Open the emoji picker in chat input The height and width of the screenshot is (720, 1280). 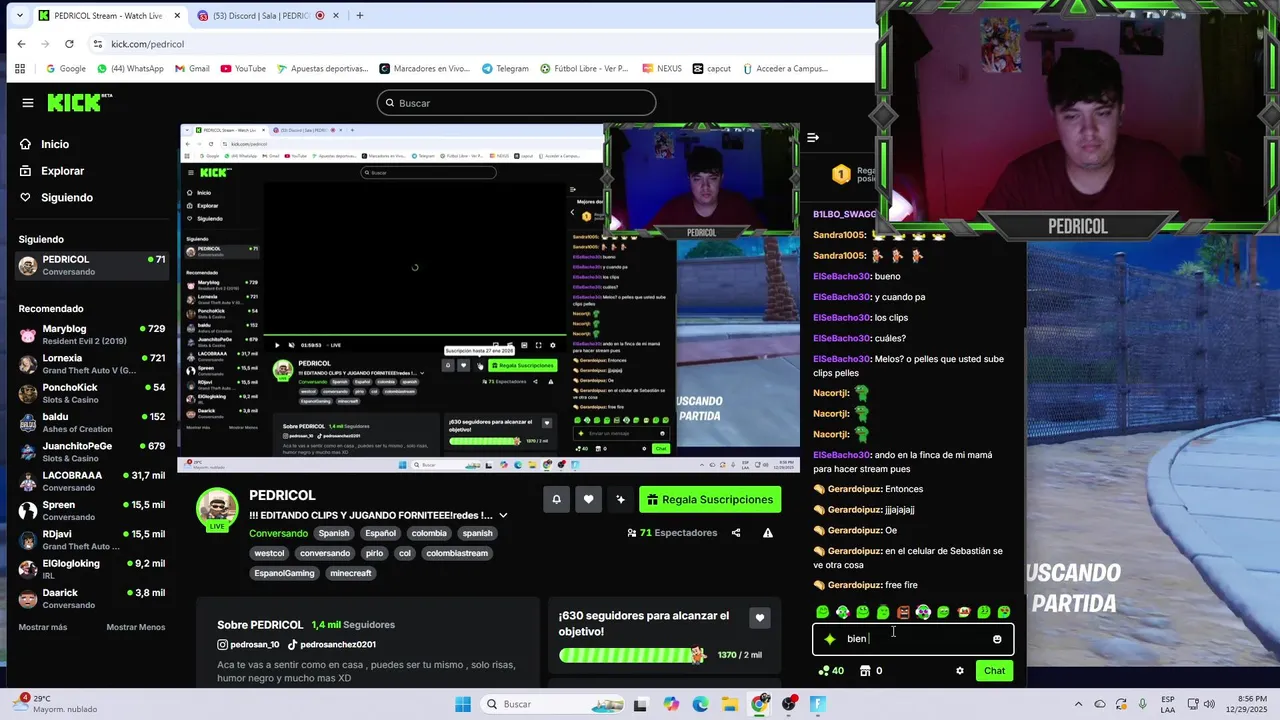click(x=997, y=639)
